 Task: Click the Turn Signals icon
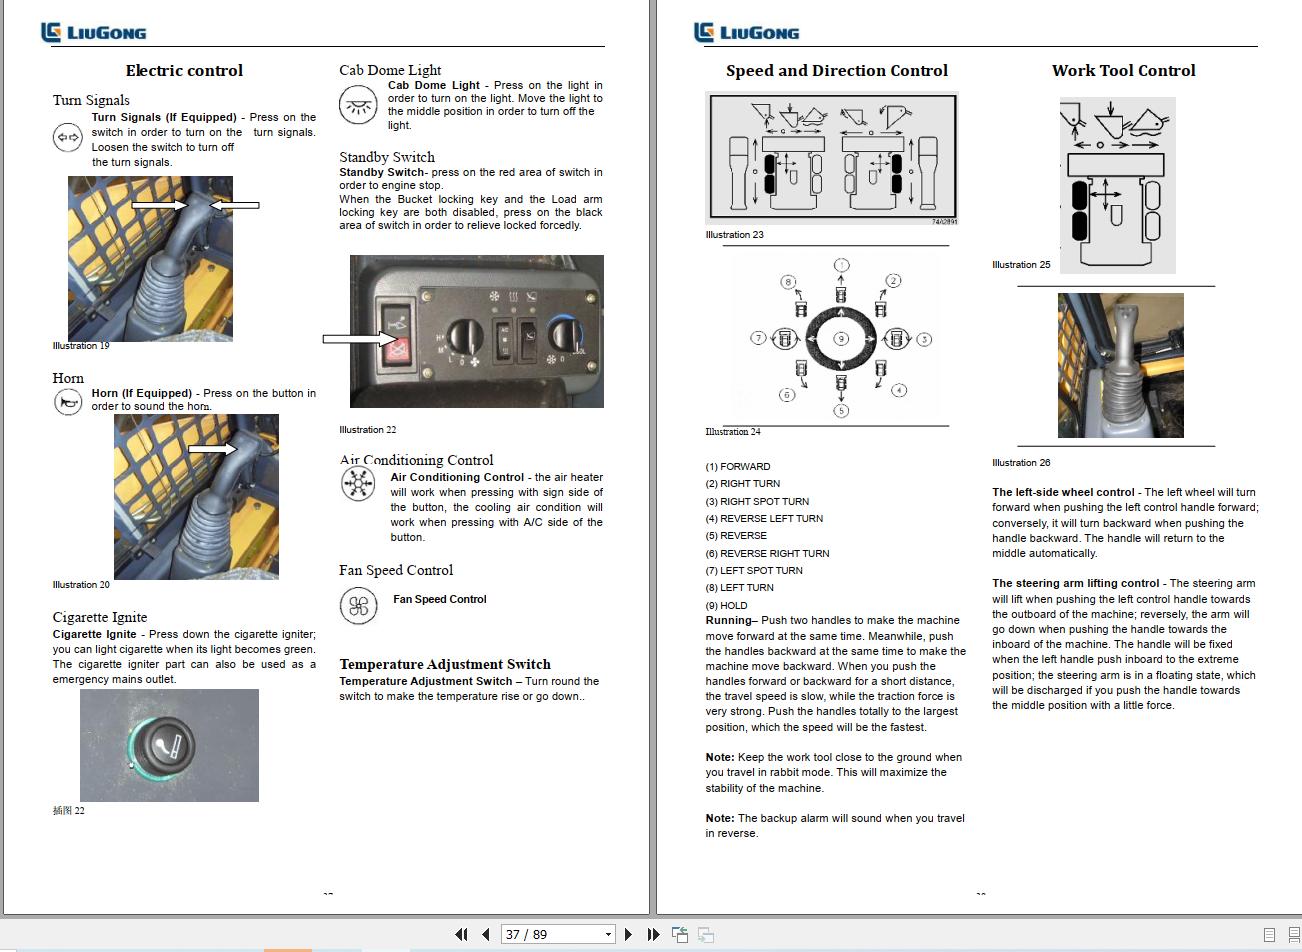(67, 137)
